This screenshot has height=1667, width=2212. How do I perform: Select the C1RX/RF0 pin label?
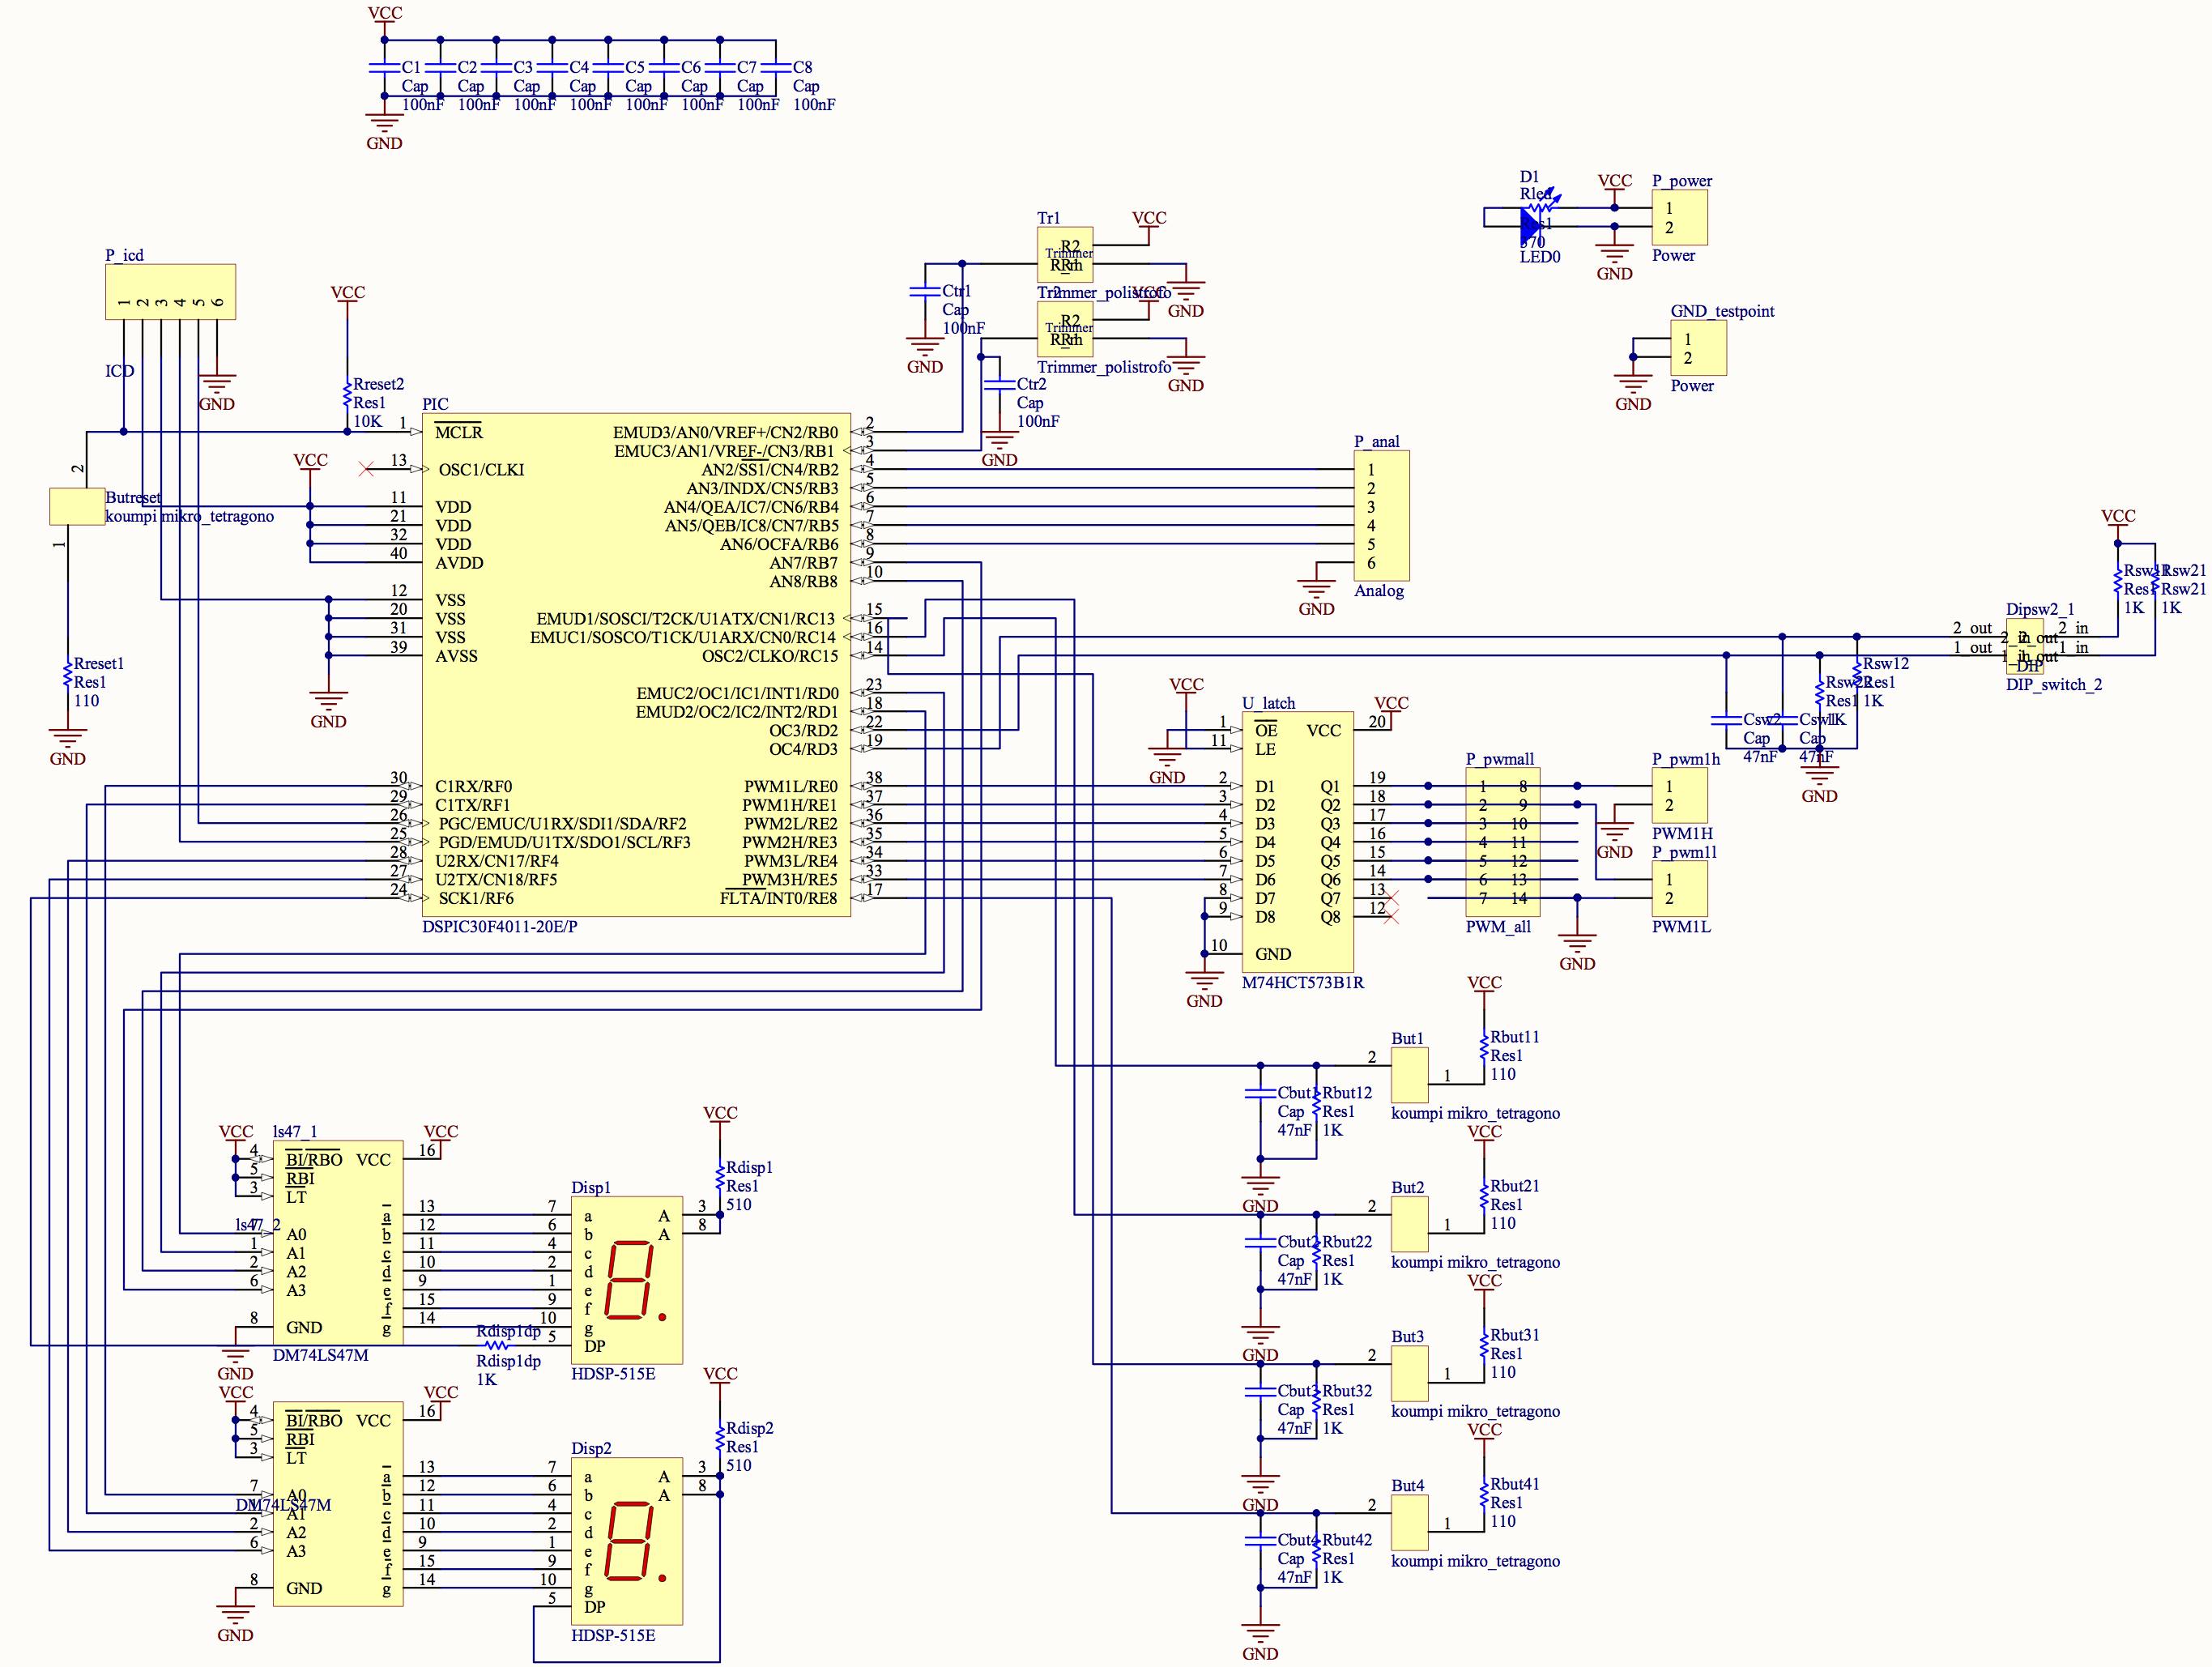point(473,787)
